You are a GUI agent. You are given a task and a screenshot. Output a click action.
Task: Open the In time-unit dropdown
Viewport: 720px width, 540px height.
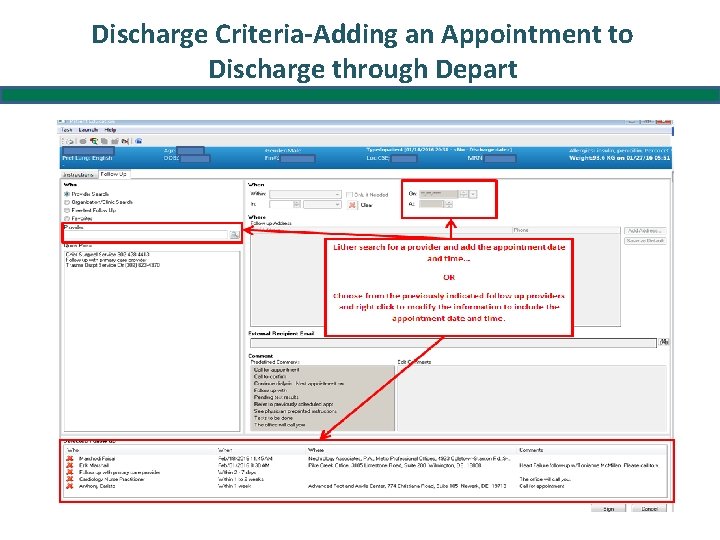(x=322, y=204)
